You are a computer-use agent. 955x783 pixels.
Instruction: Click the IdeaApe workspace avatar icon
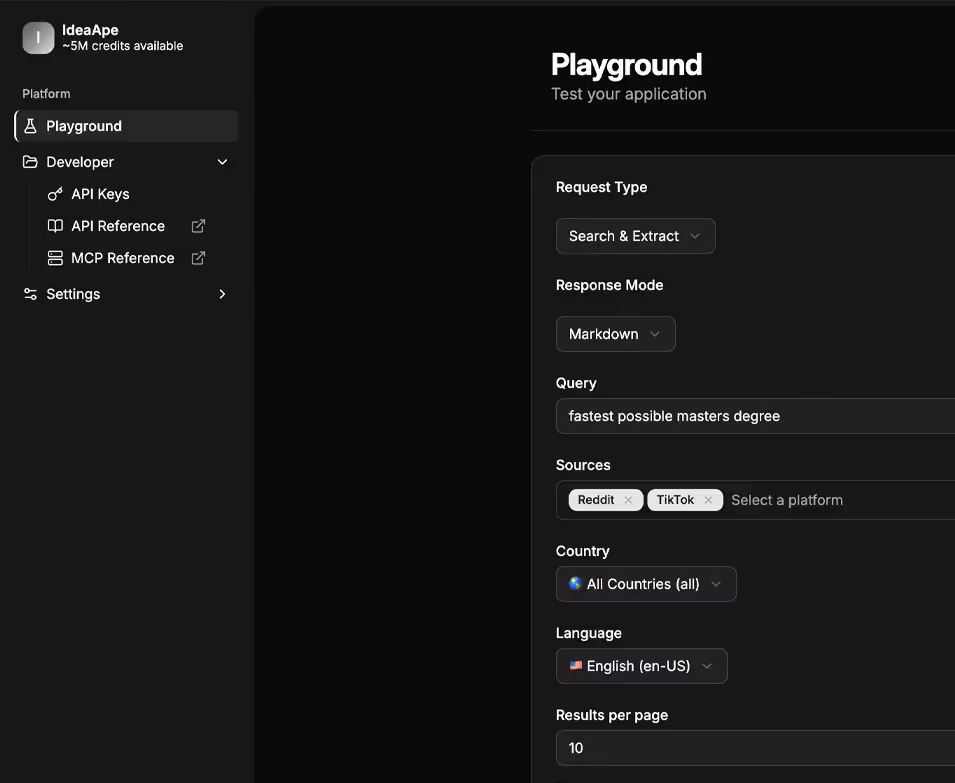coord(38,38)
